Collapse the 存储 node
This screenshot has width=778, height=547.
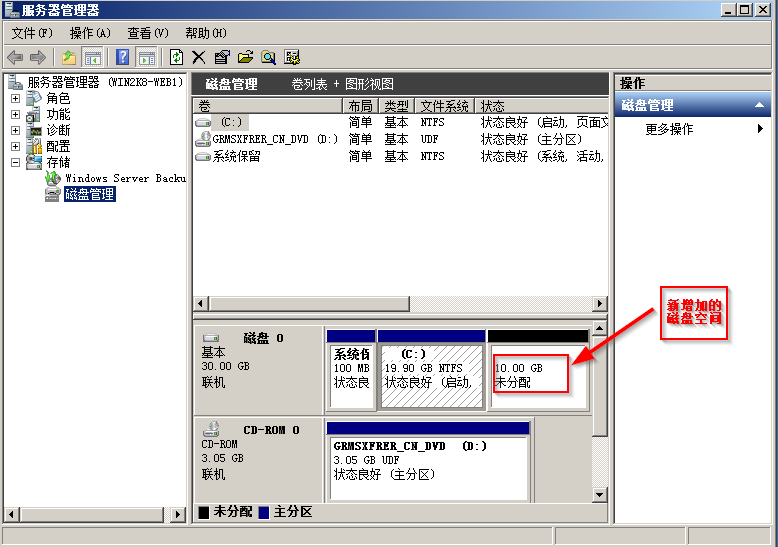coord(15,162)
